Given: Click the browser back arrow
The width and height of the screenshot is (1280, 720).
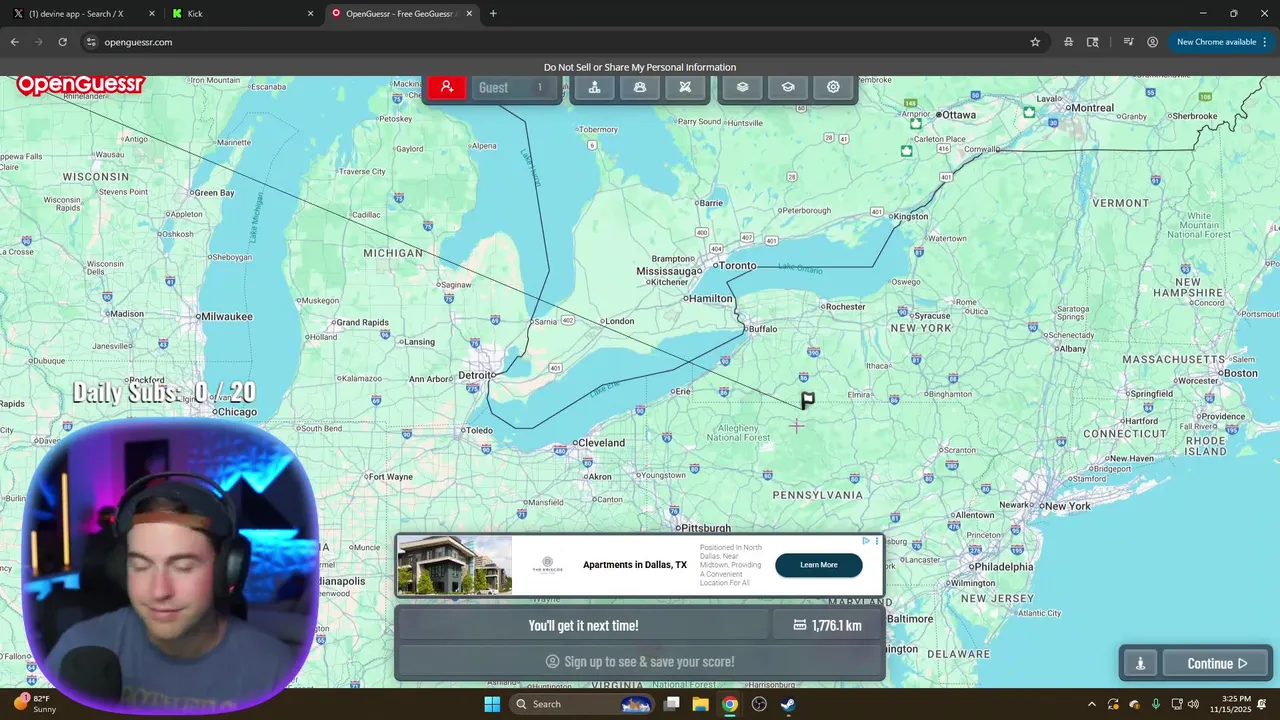Looking at the screenshot, I should [15, 42].
